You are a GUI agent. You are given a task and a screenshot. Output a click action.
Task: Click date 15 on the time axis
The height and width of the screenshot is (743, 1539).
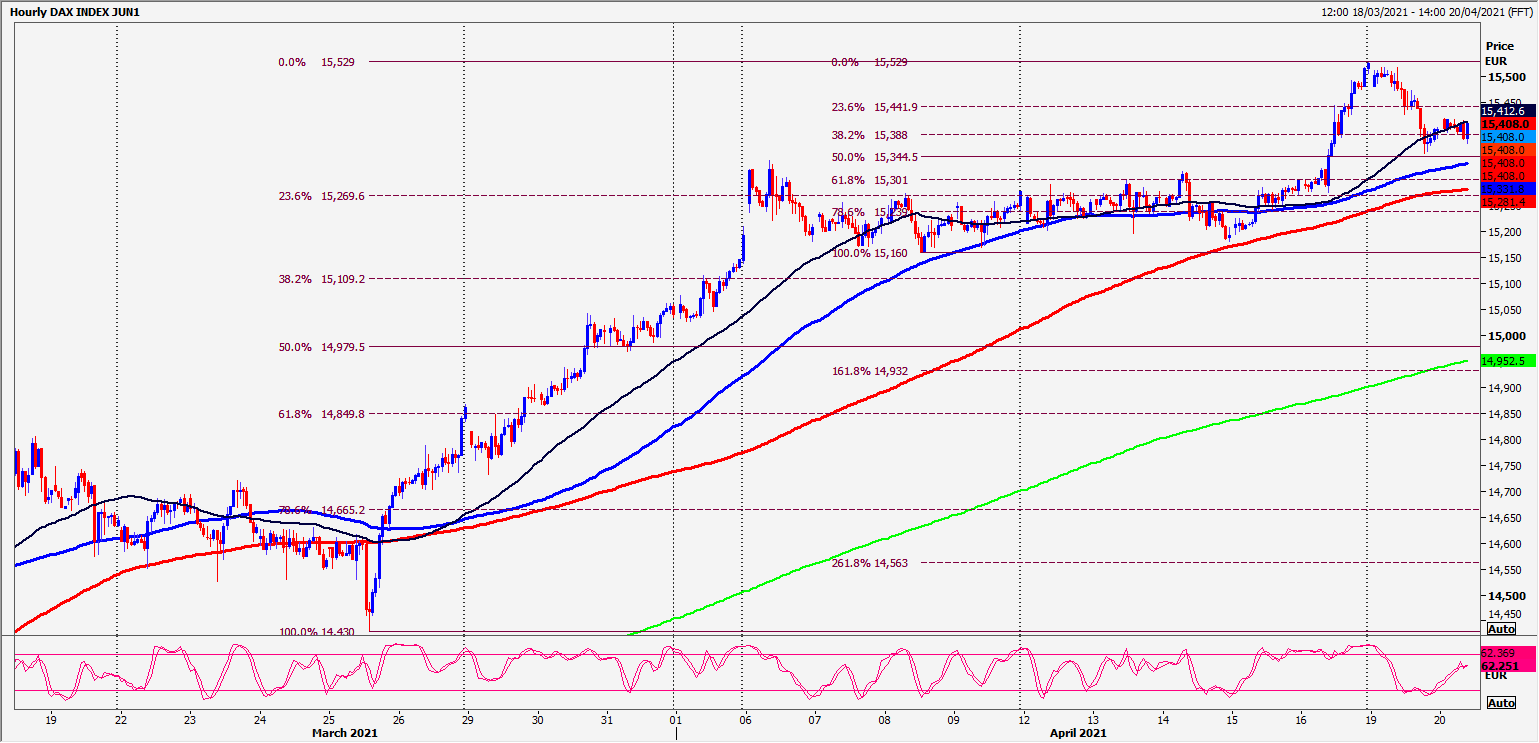[1232, 719]
